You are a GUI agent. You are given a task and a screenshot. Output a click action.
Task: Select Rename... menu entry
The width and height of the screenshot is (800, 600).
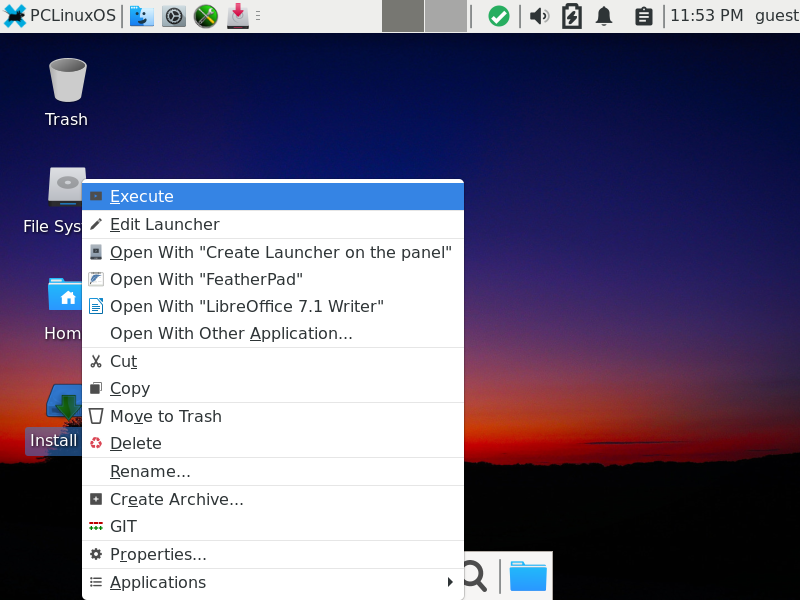point(273,472)
